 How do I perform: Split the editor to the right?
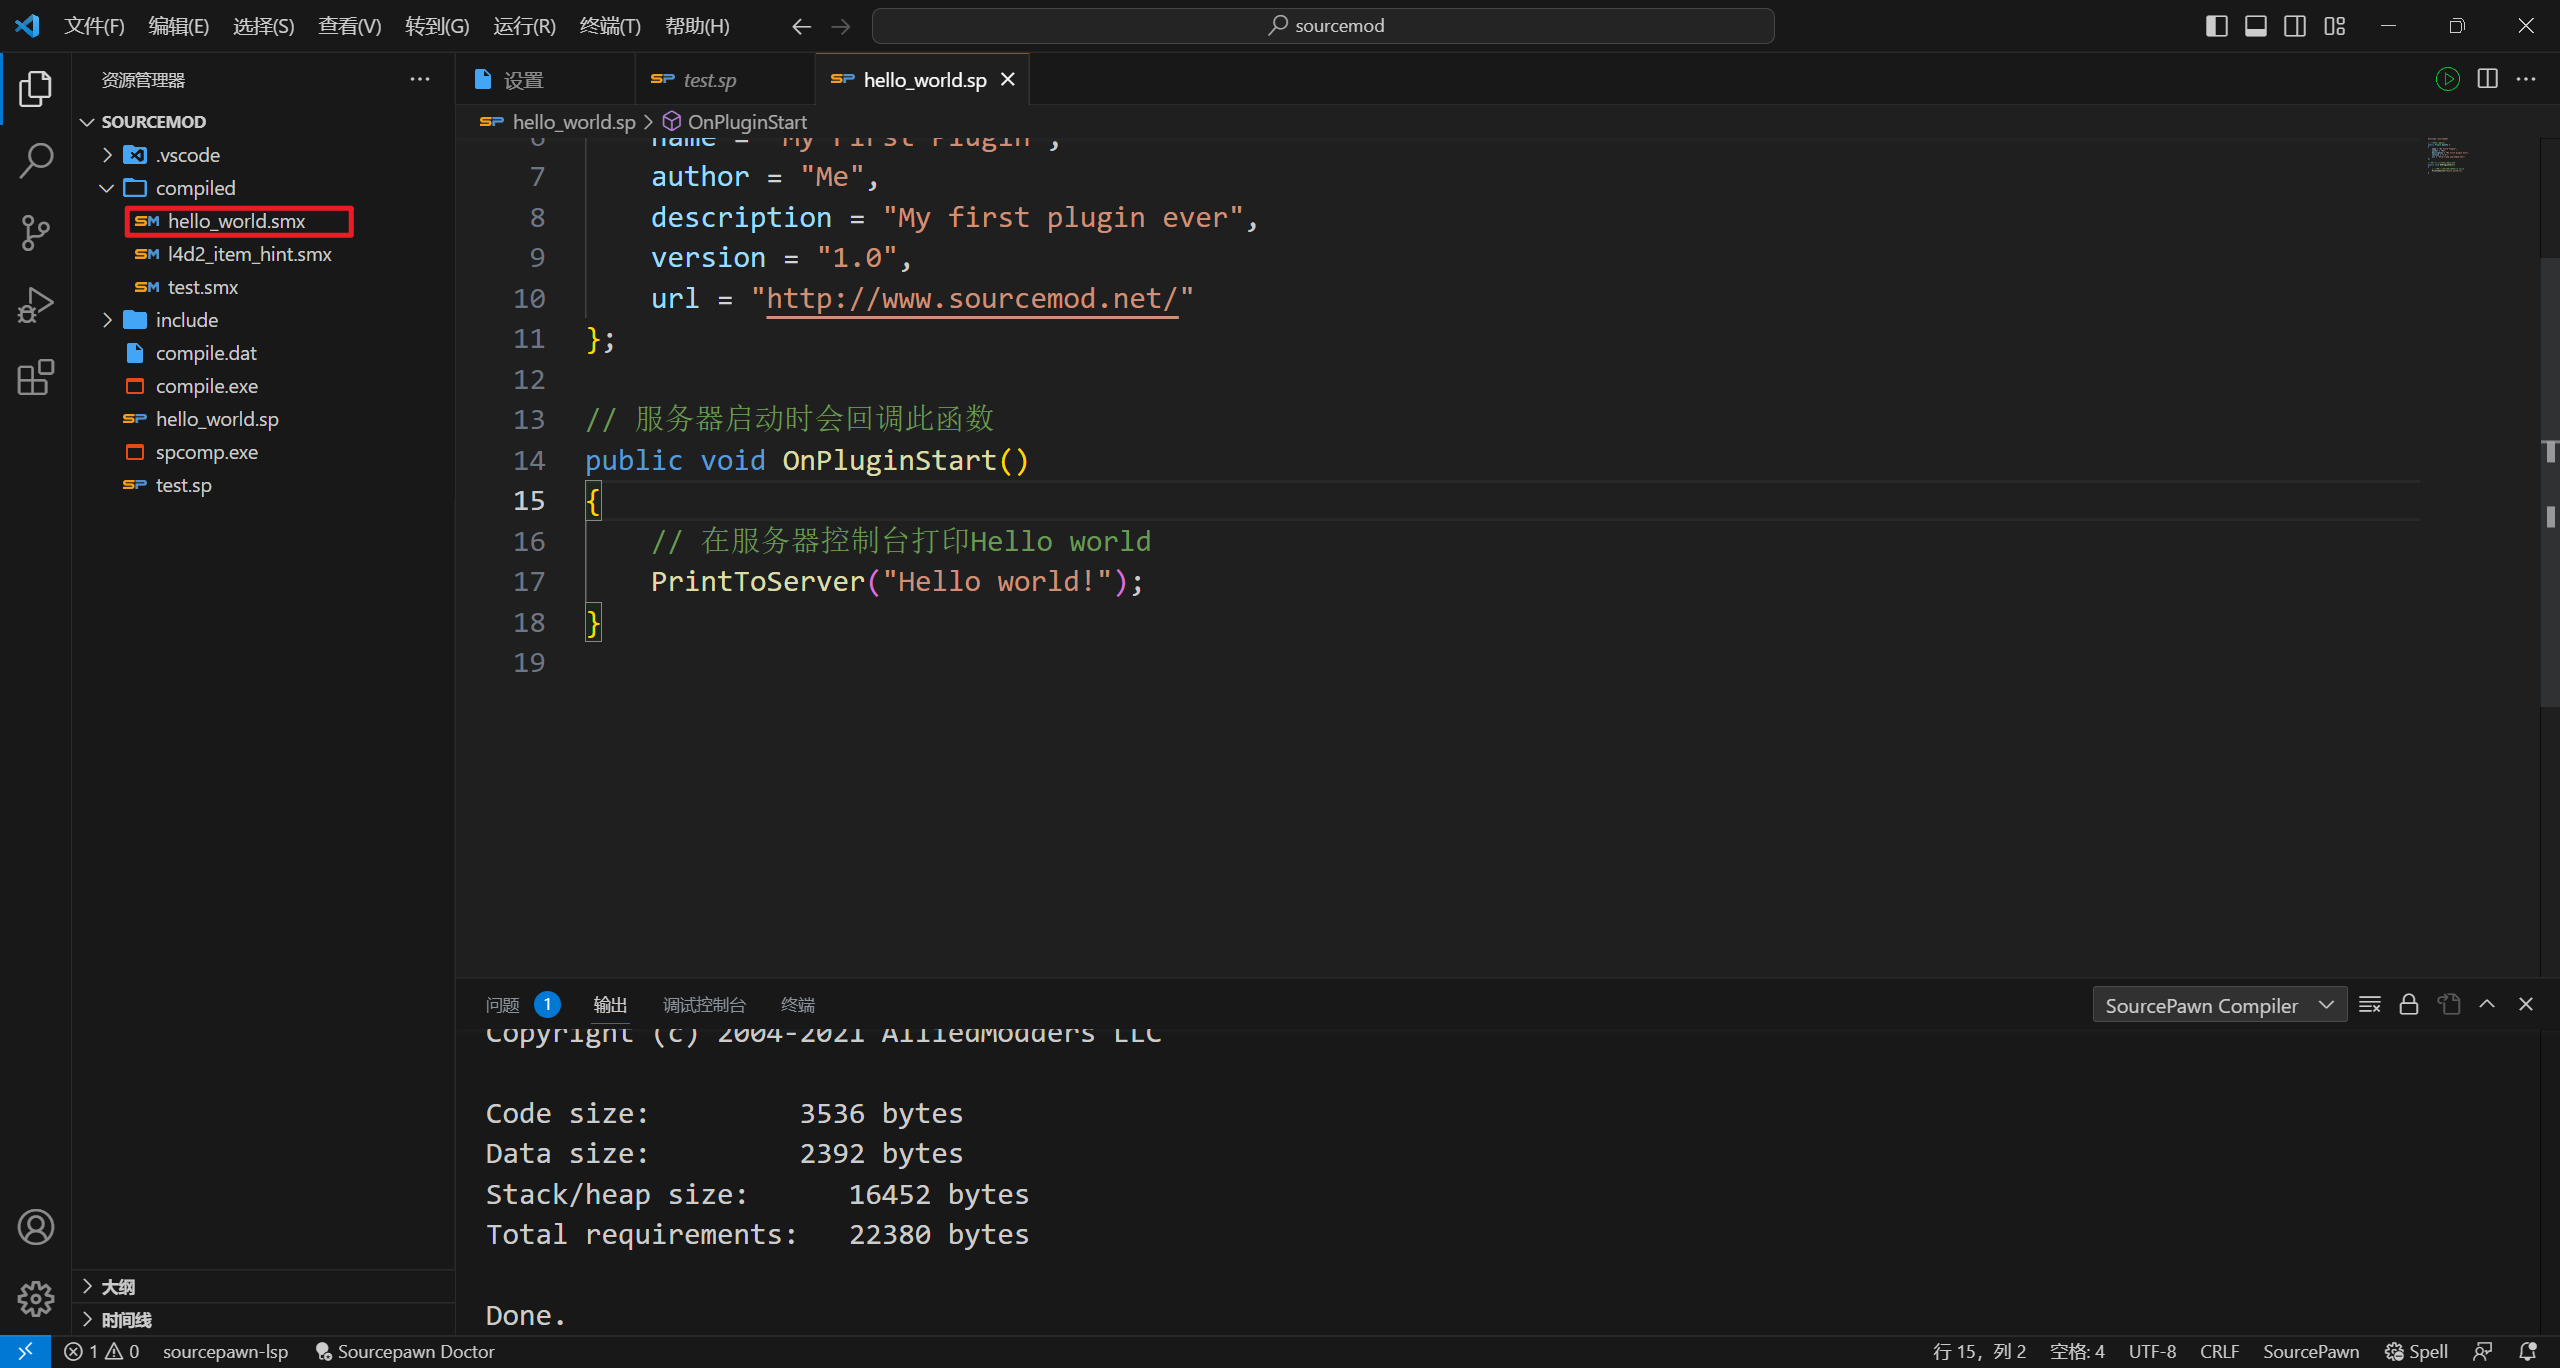tap(2487, 79)
